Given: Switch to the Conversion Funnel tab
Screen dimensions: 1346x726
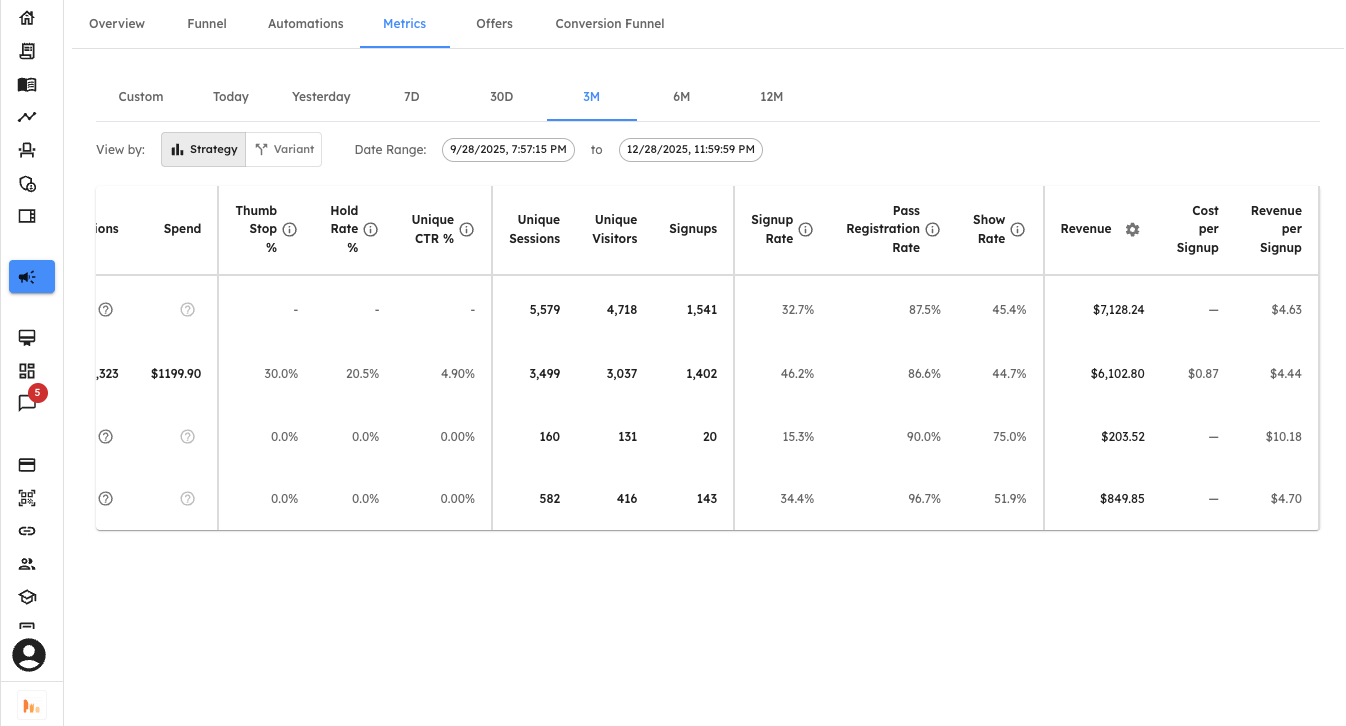Looking at the screenshot, I should 609,23.
